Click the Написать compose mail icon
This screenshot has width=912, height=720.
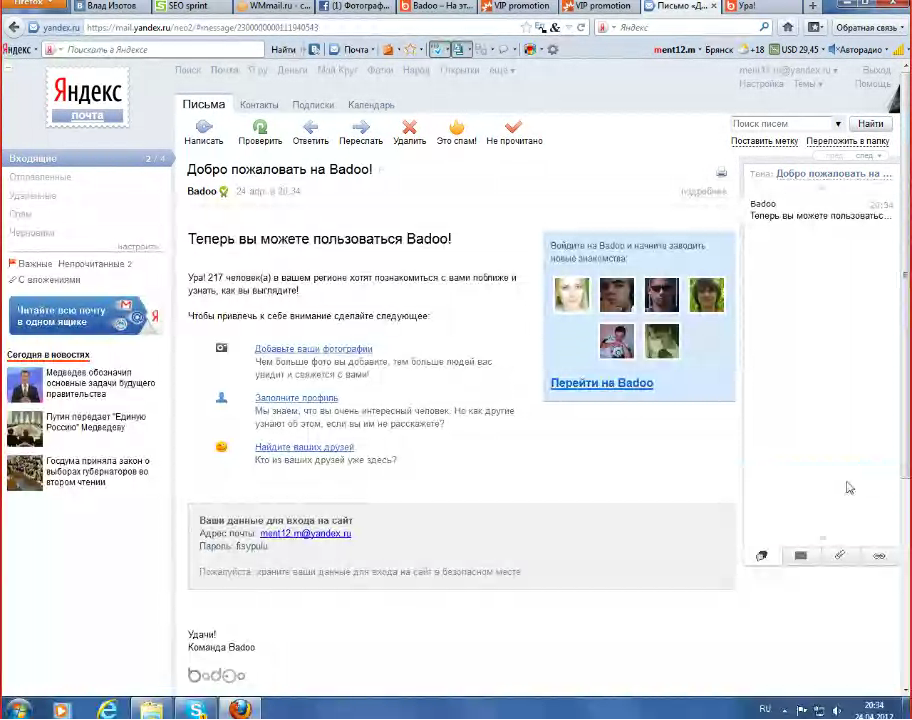tap(204, 126)
